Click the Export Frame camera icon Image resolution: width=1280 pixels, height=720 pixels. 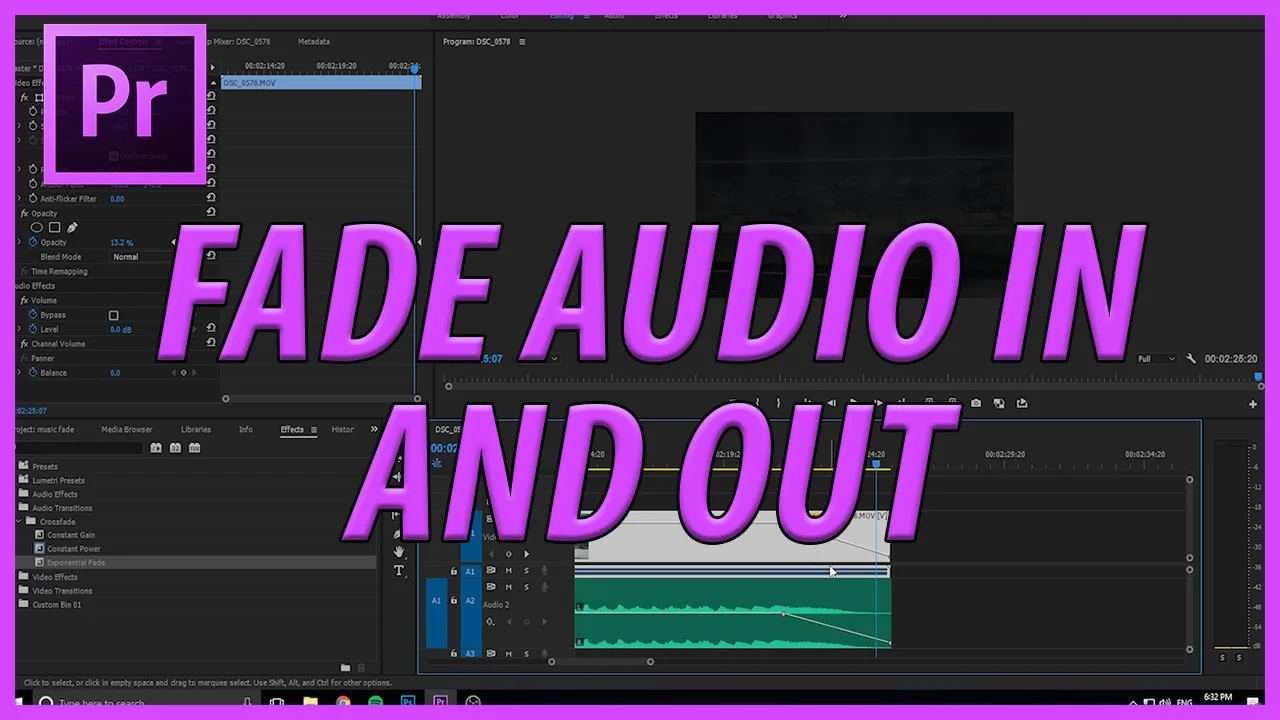pos(976,403)
